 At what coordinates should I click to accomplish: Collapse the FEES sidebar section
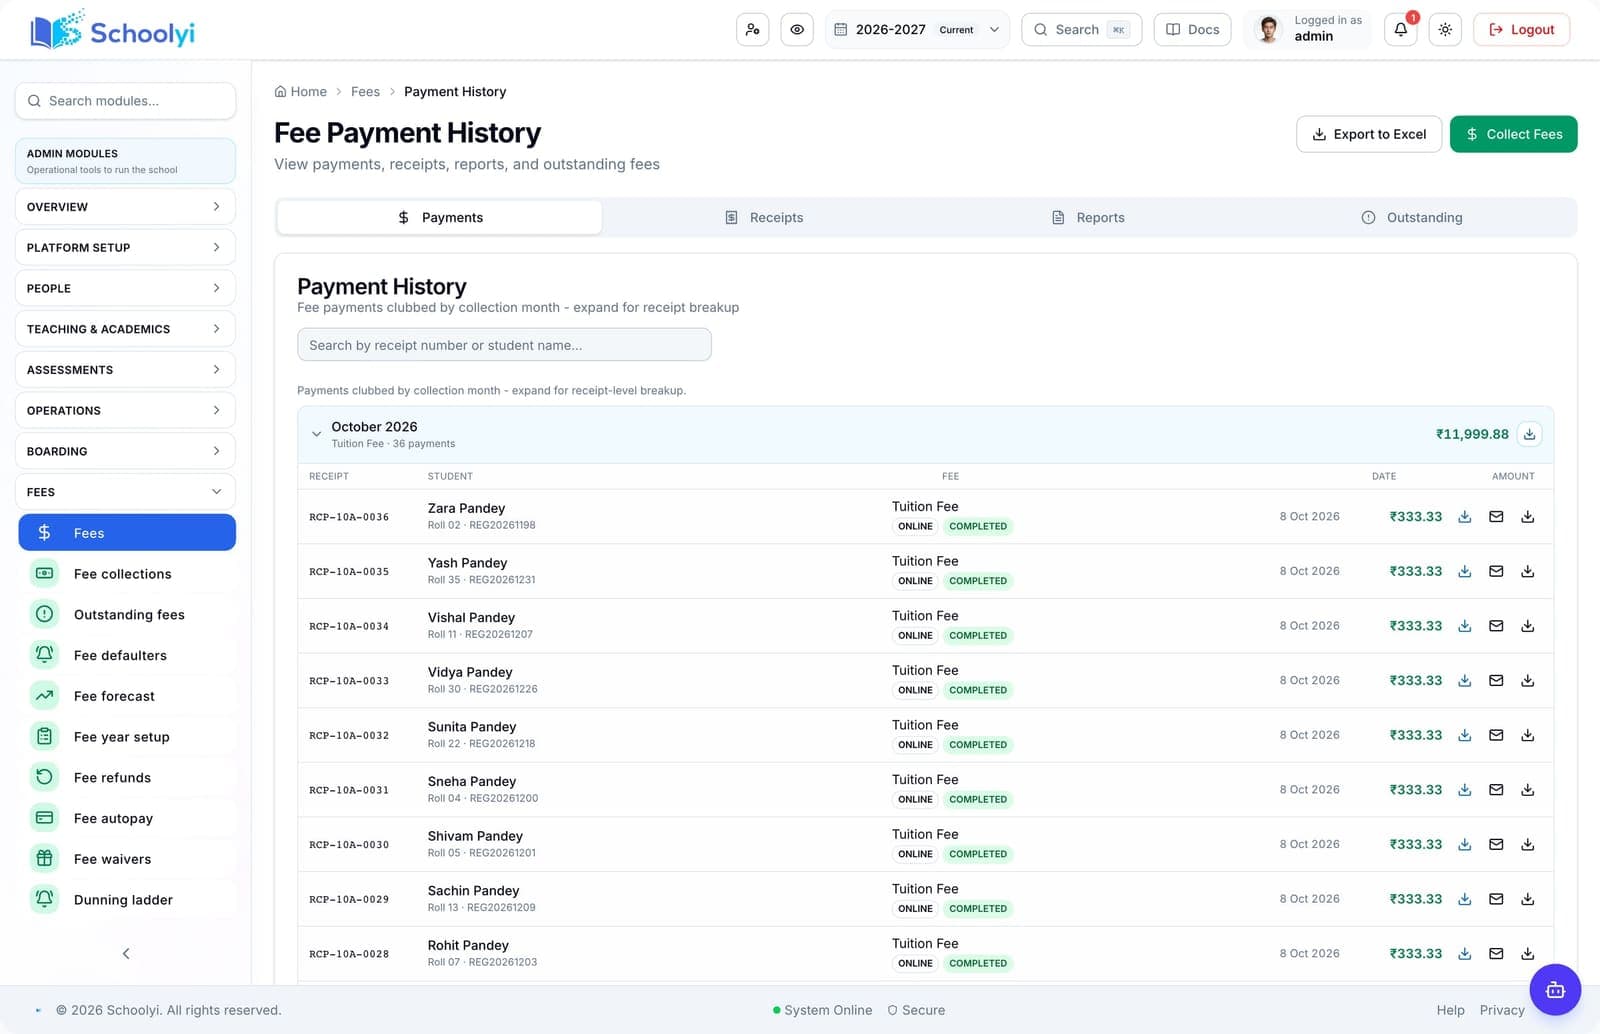(125, 492)
